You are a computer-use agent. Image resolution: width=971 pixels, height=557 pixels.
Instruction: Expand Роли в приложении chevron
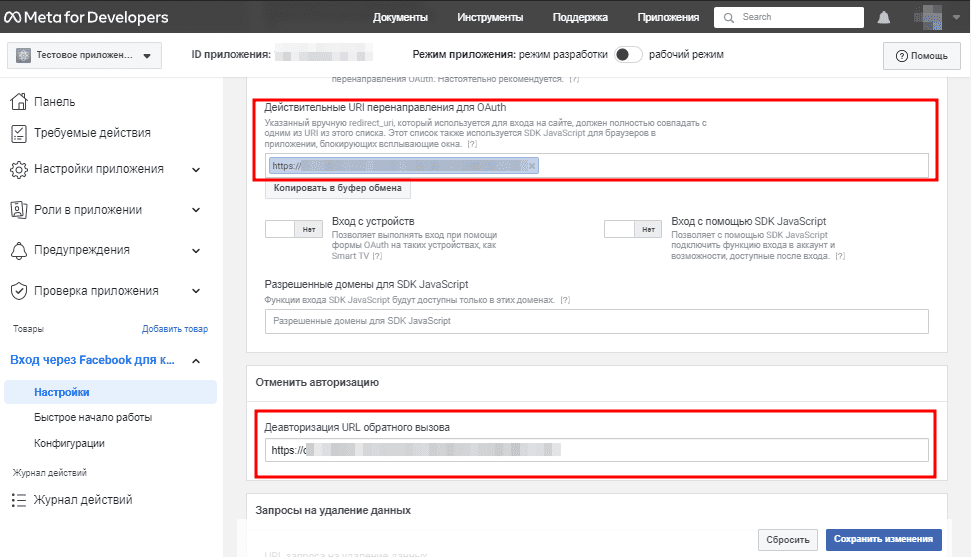196,210
